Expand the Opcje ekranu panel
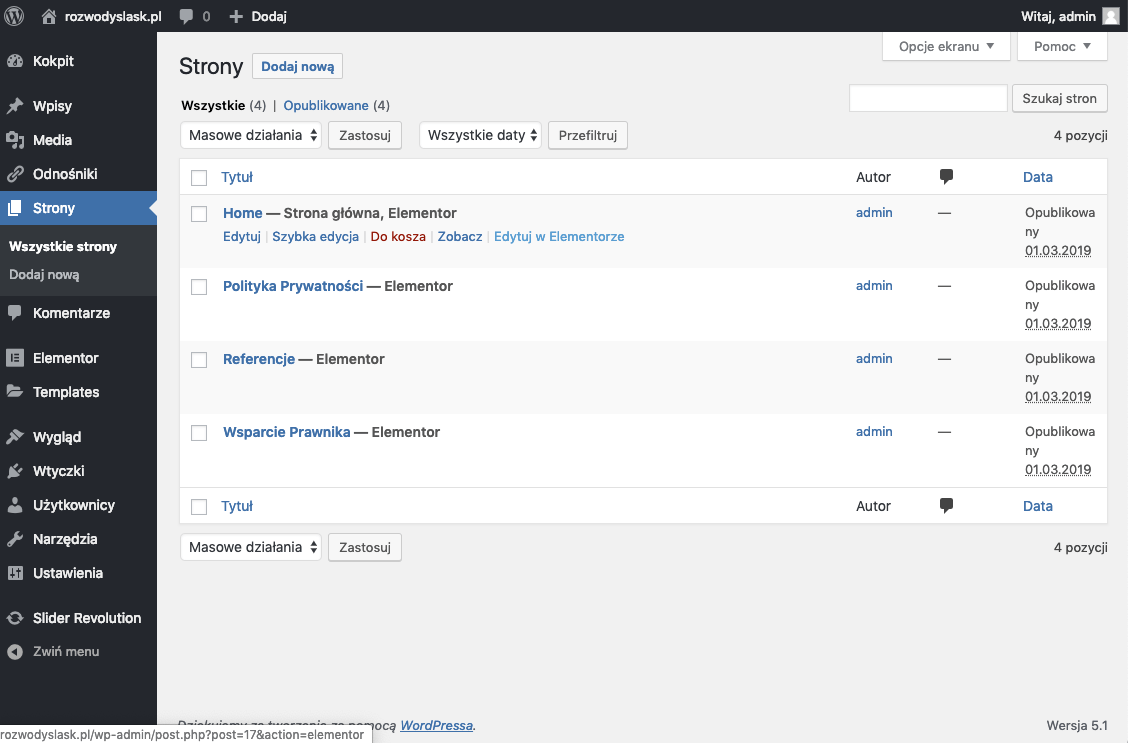1128x743 pixels. 946,46
